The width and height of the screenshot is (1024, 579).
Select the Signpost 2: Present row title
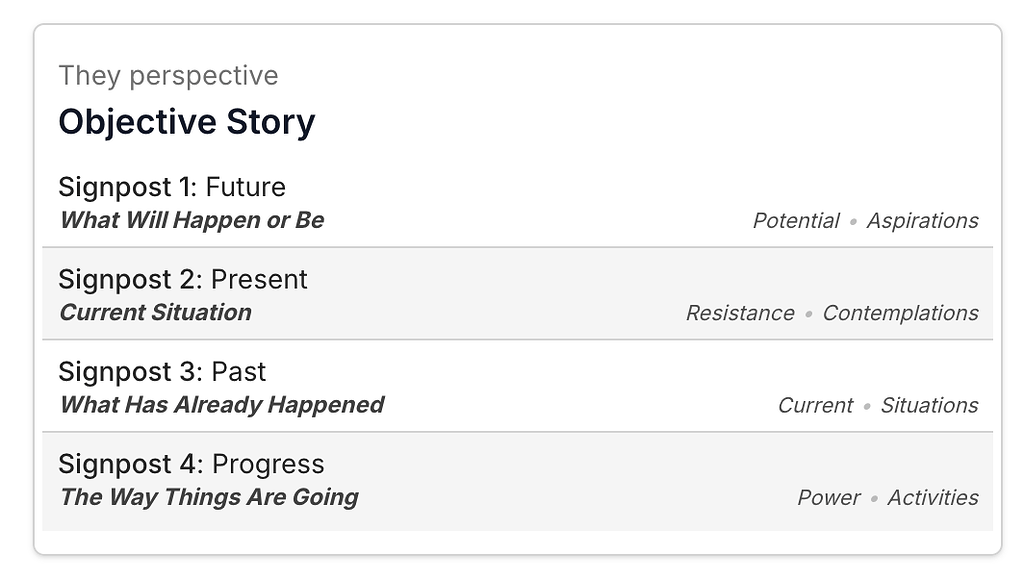[183, 279]
